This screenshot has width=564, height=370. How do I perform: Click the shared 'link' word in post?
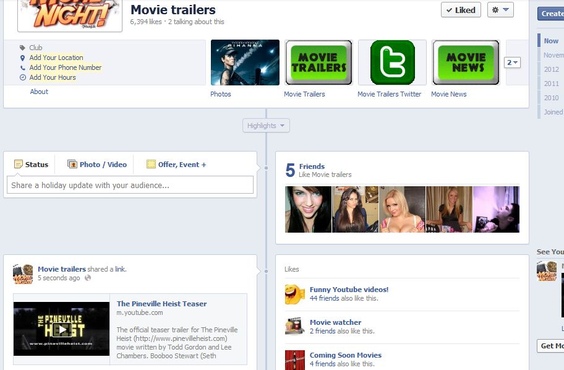coord(120,269)
